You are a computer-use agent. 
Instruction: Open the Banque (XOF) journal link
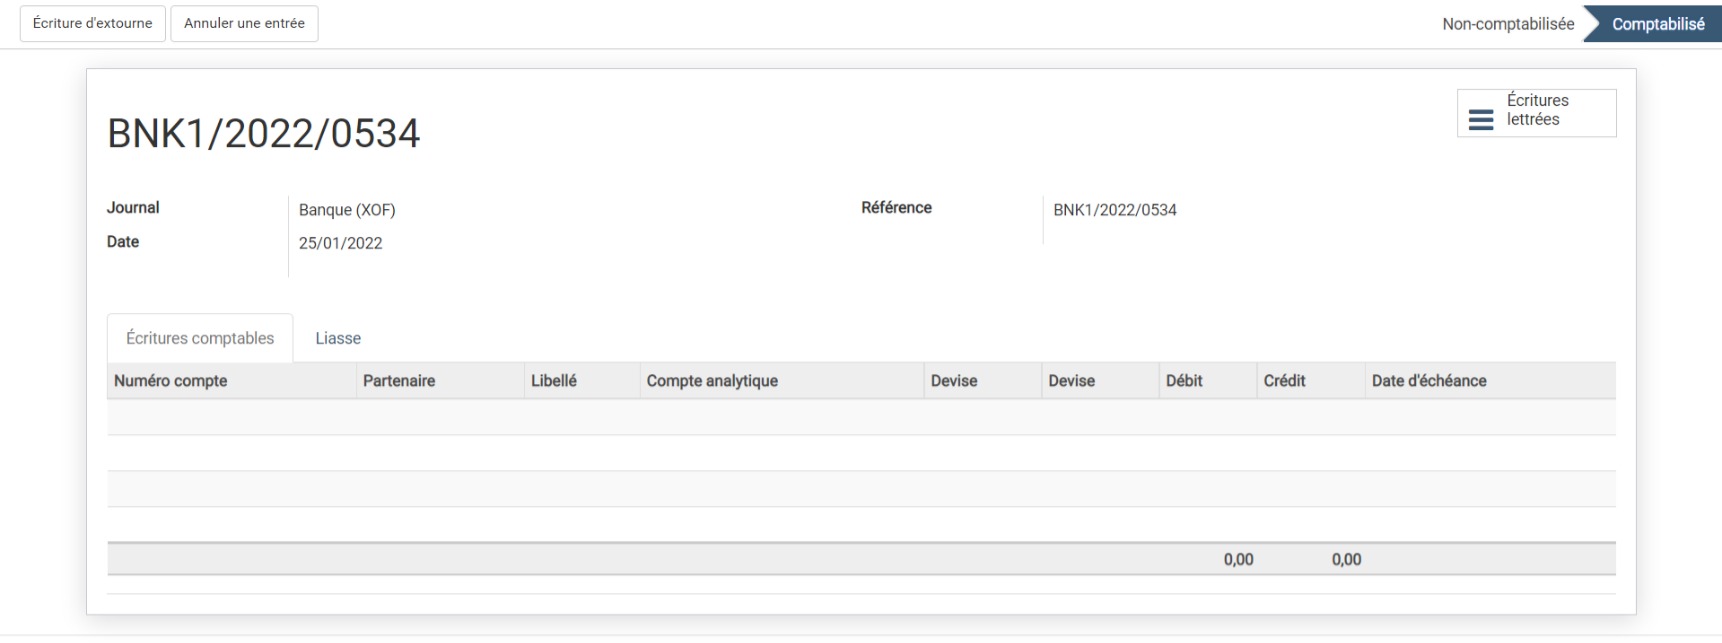coord(347,210)
